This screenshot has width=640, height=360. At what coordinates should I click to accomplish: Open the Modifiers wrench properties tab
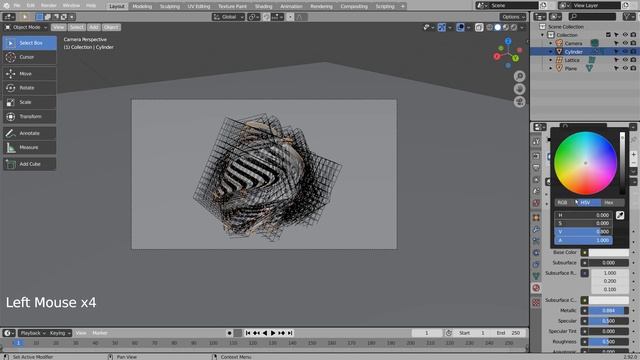(x=536, y=229)
